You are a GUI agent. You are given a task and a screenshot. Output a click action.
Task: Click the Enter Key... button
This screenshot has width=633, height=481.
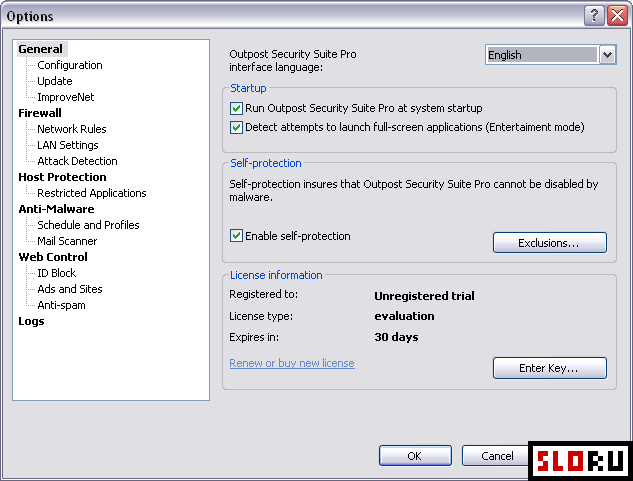(549, 368)
